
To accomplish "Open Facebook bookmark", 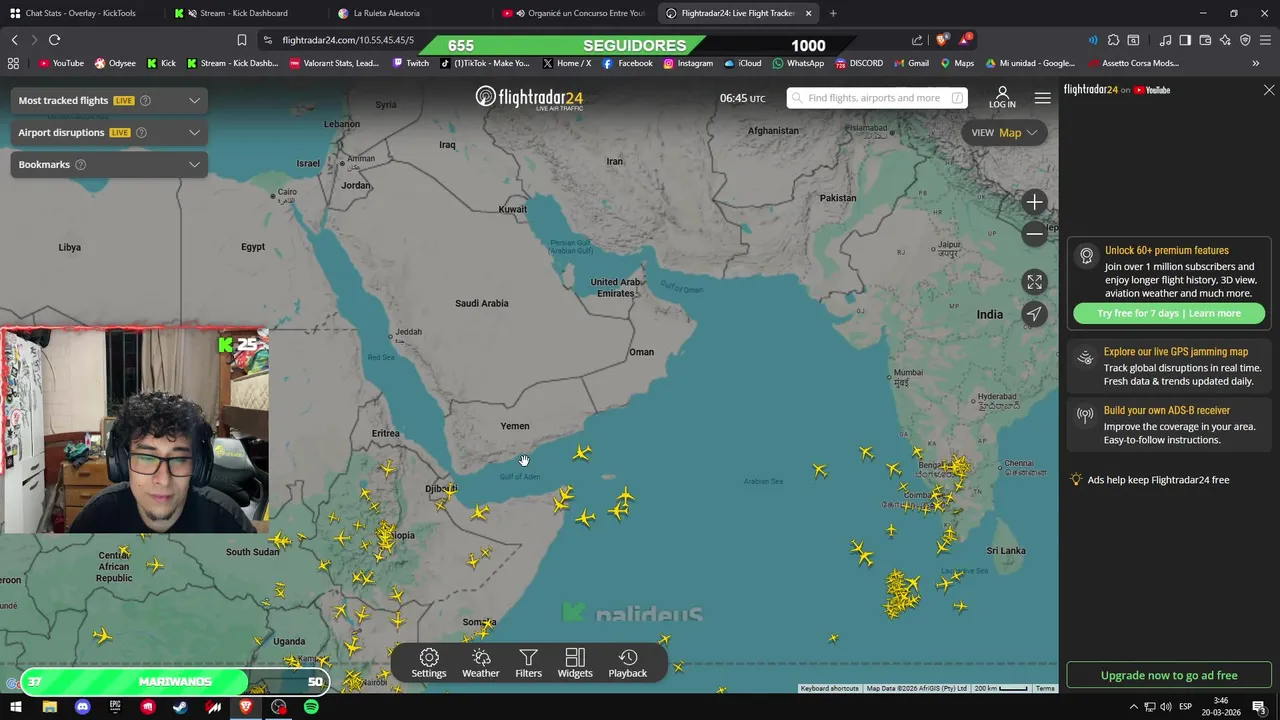I will 627,63.
